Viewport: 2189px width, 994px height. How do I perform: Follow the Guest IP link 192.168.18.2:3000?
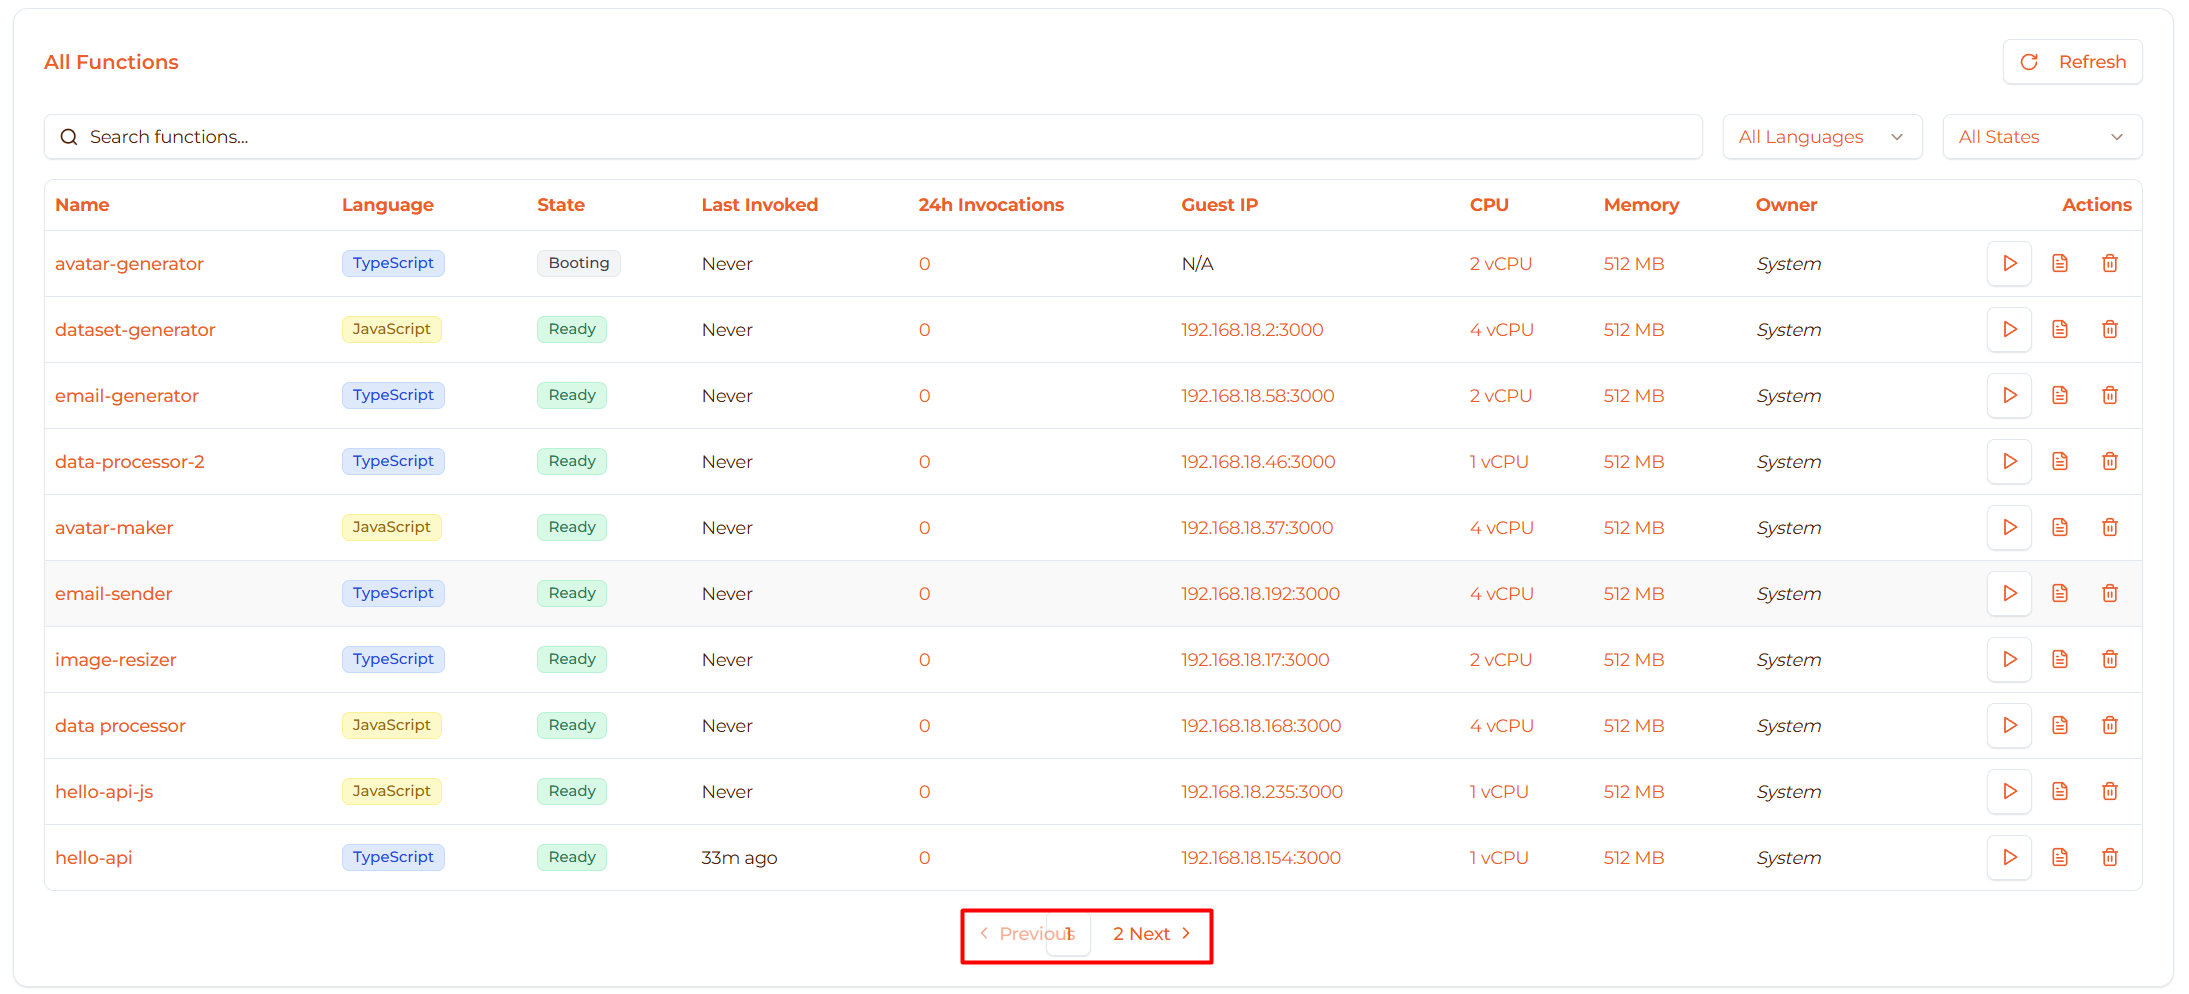tap(1252, 329)
